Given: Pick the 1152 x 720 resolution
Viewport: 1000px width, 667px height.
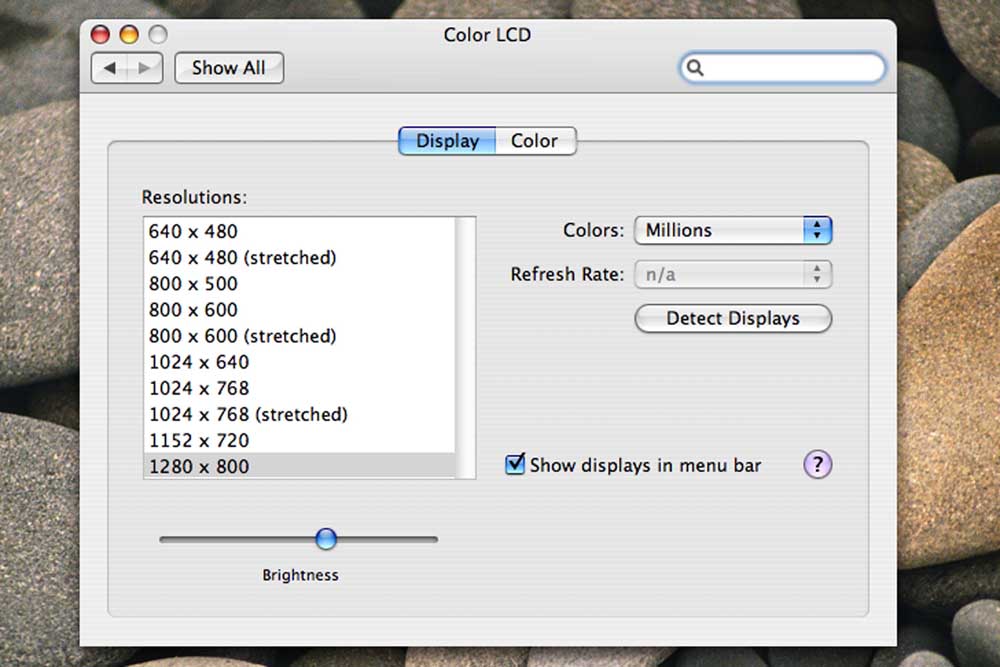Looking at the screenshot, I should 199,440.
